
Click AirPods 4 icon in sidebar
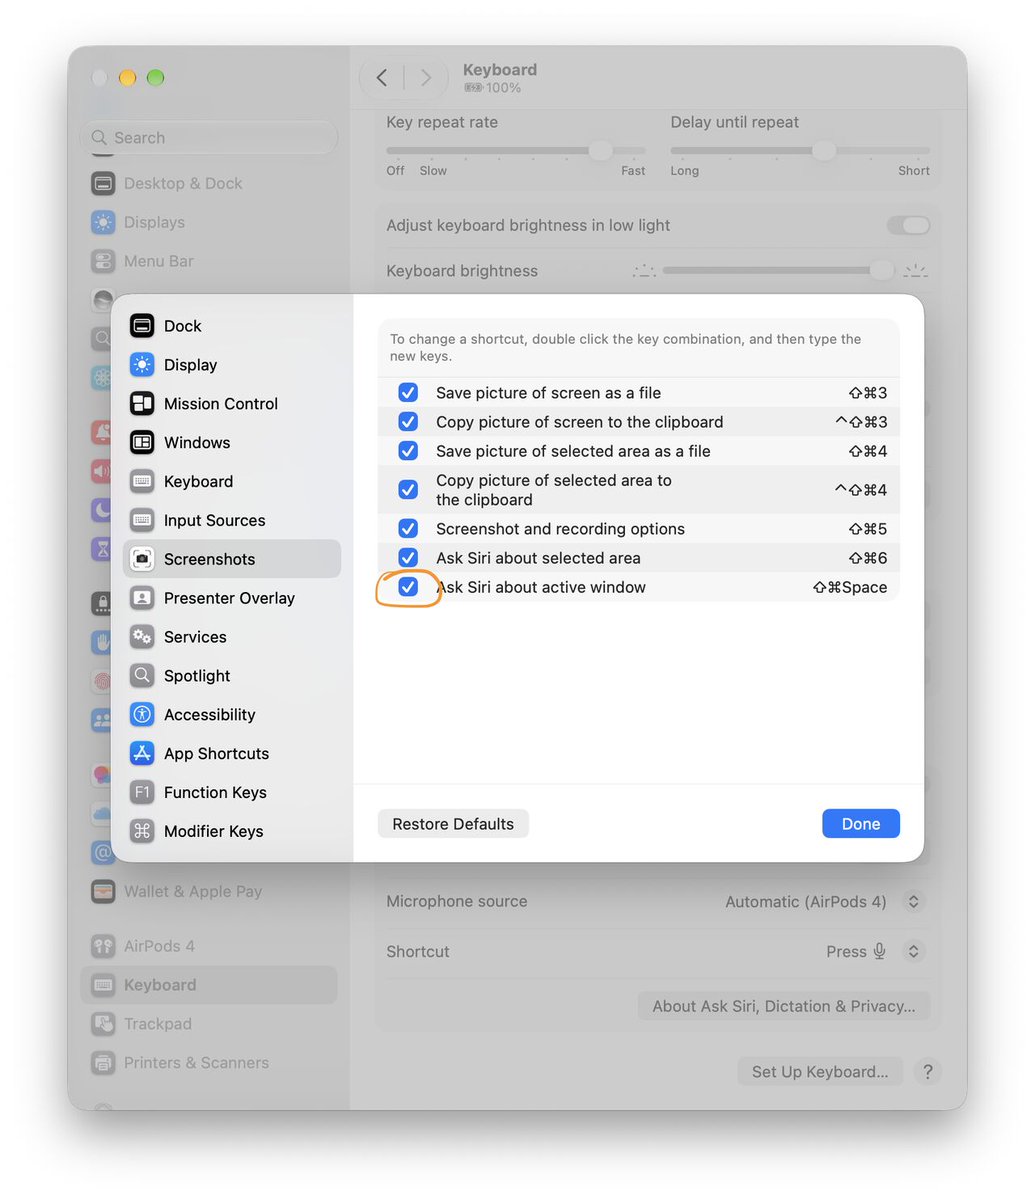[x=103, y=946]
